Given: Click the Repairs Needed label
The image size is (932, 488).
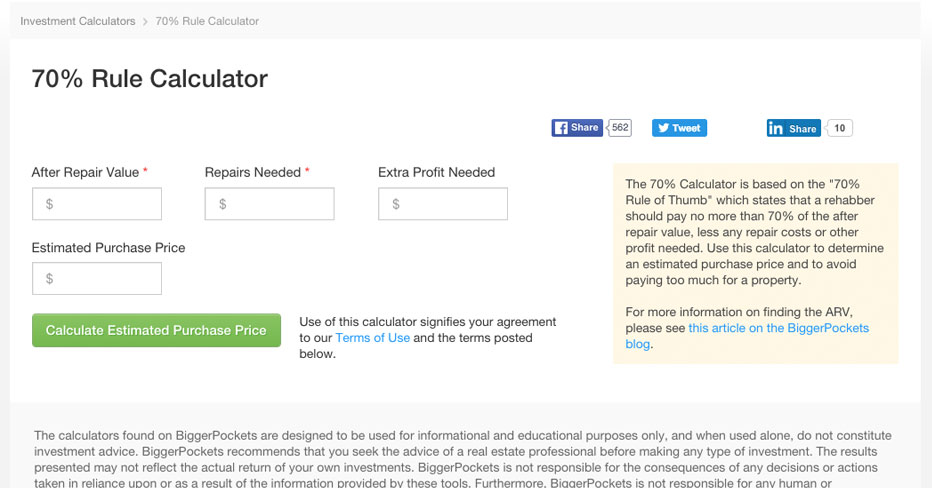Looking at the screenshot, I should pyautogui.click(x=252, y=172).
